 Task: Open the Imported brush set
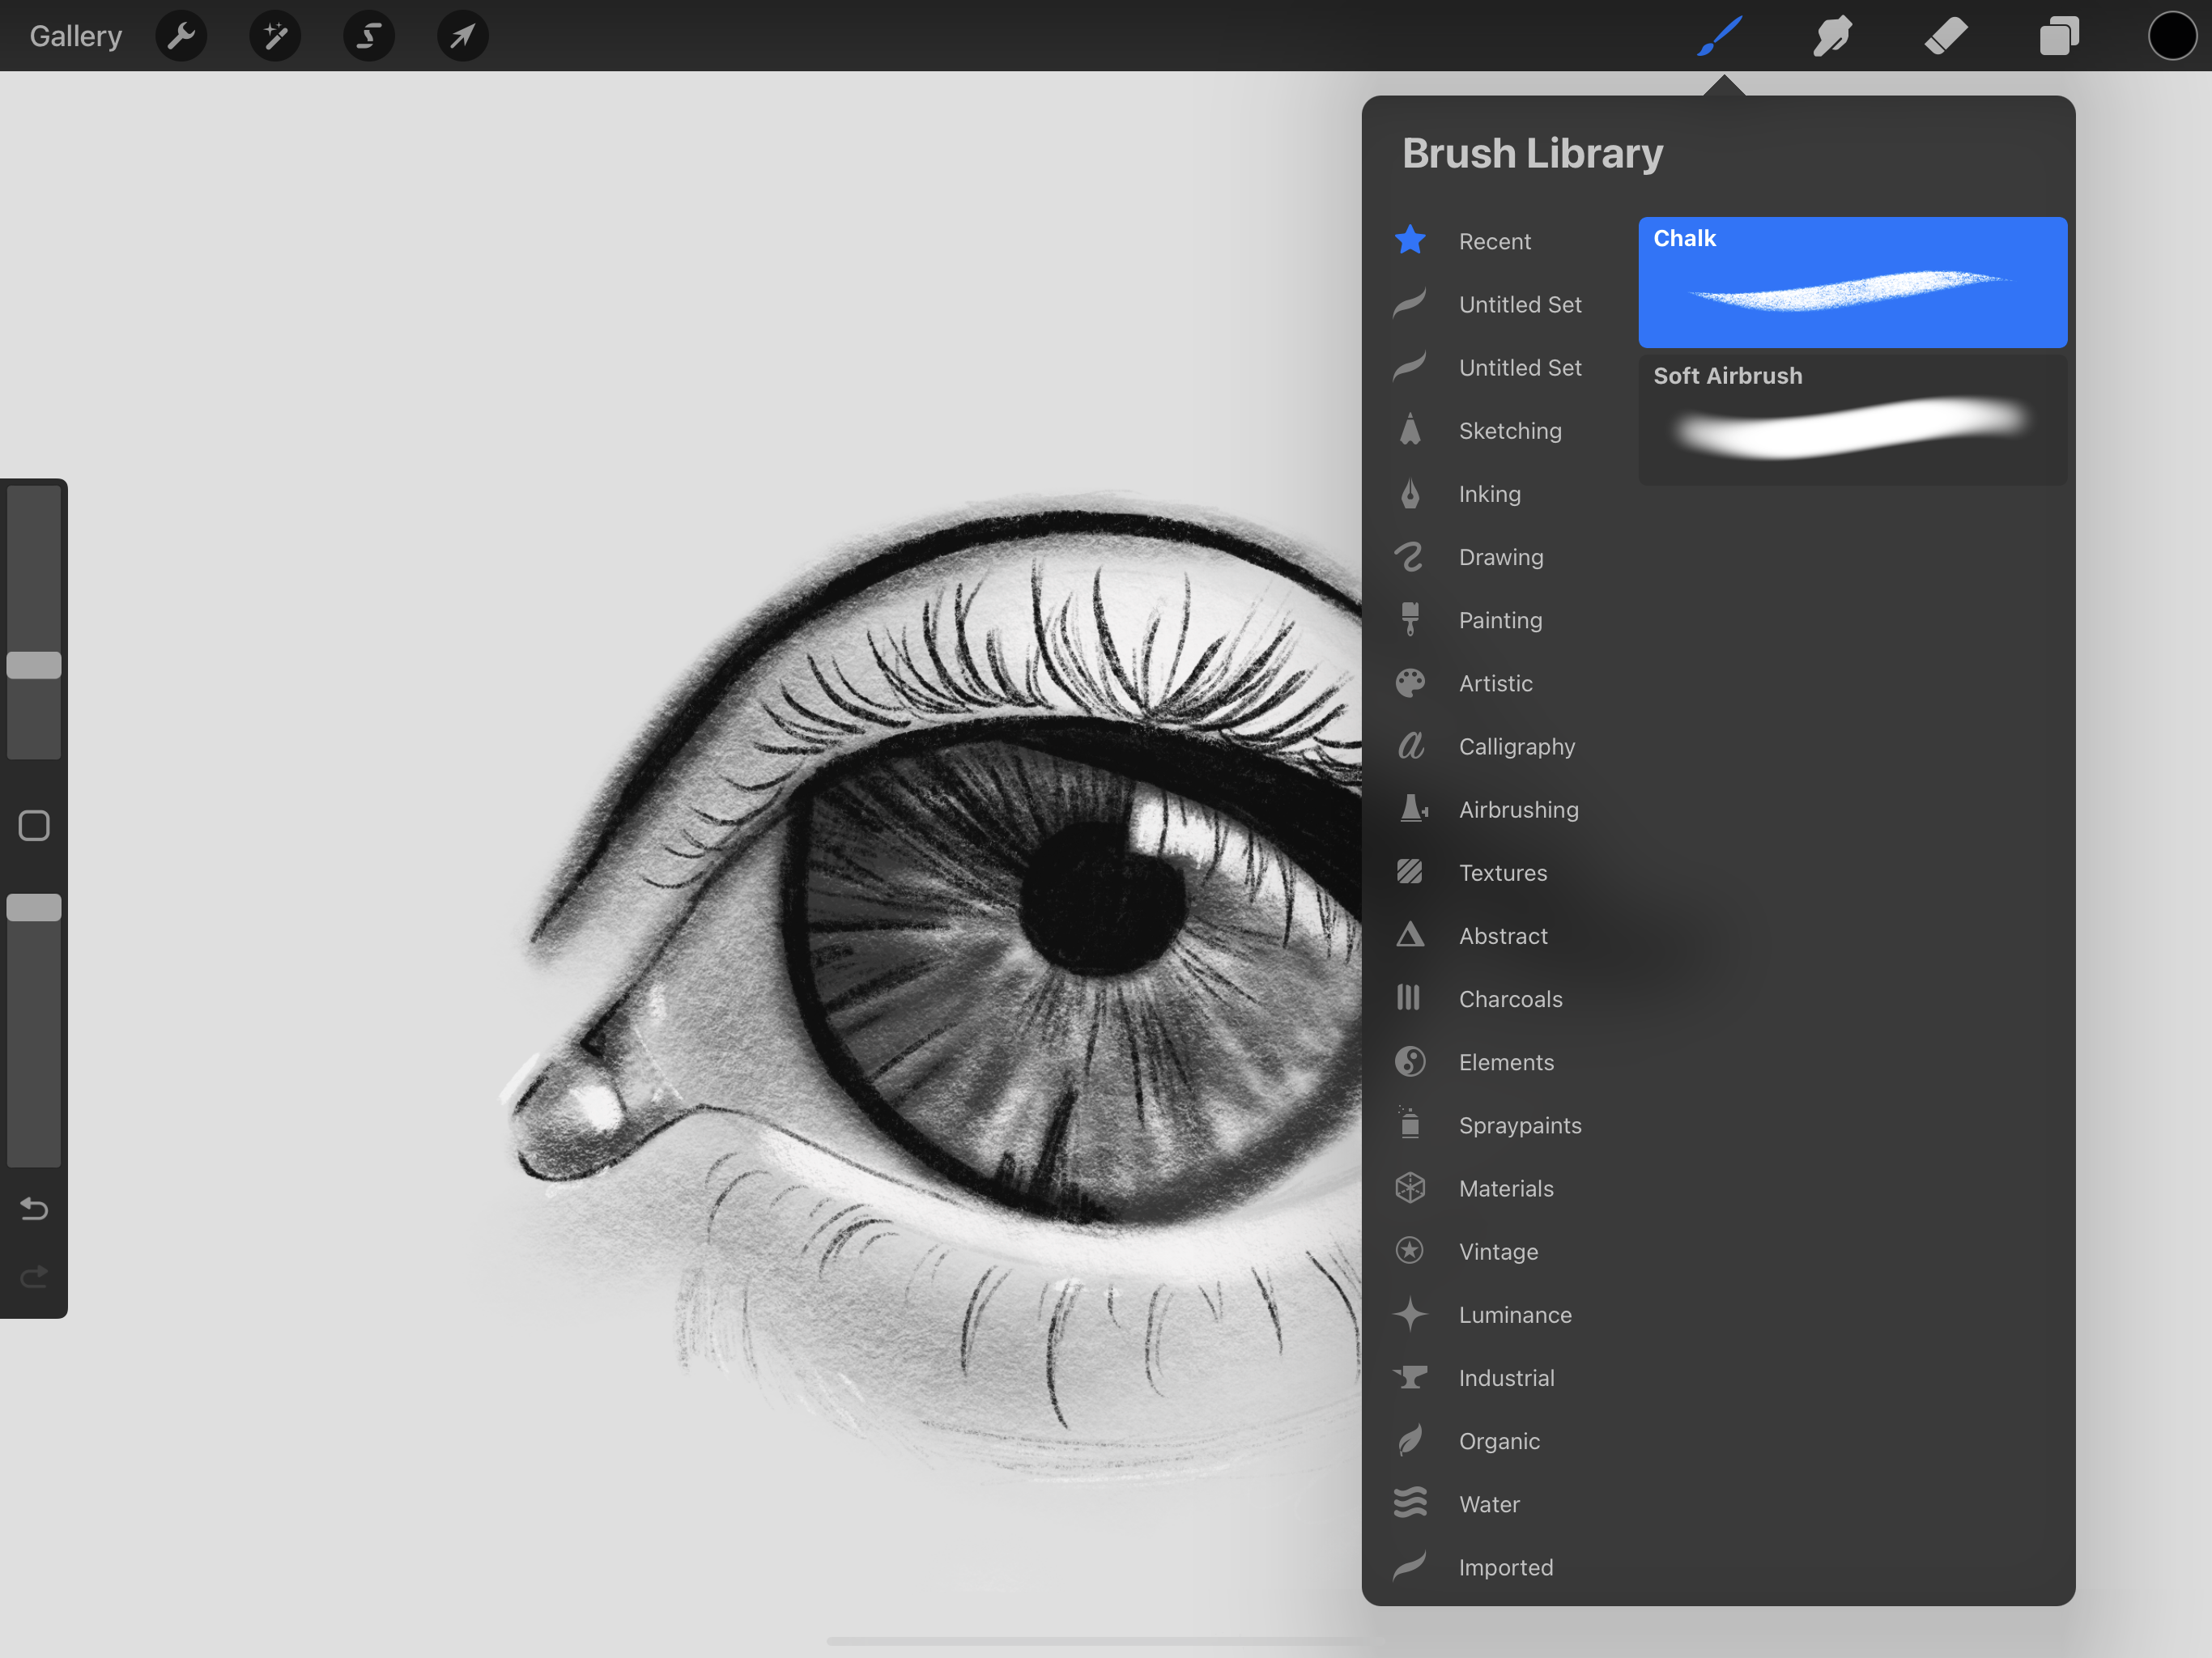(1505, 1567)
